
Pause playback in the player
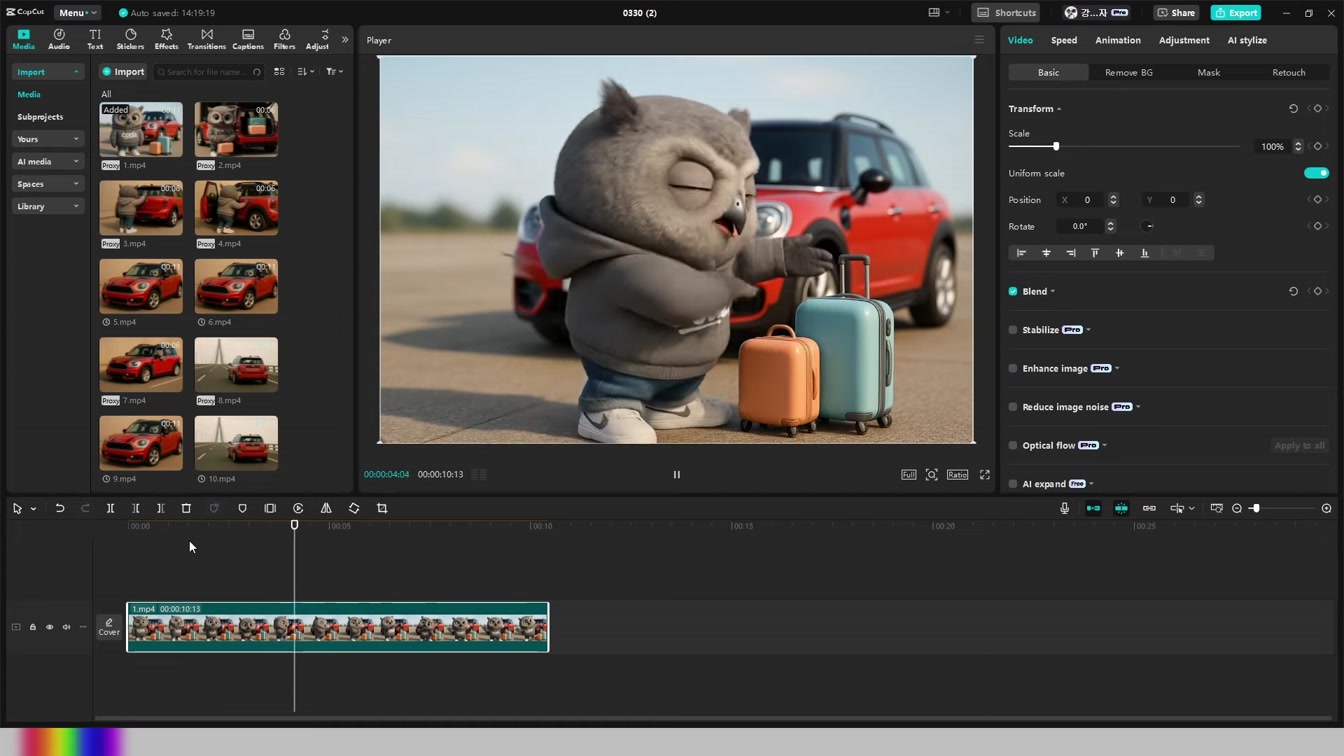pos(676,475)
